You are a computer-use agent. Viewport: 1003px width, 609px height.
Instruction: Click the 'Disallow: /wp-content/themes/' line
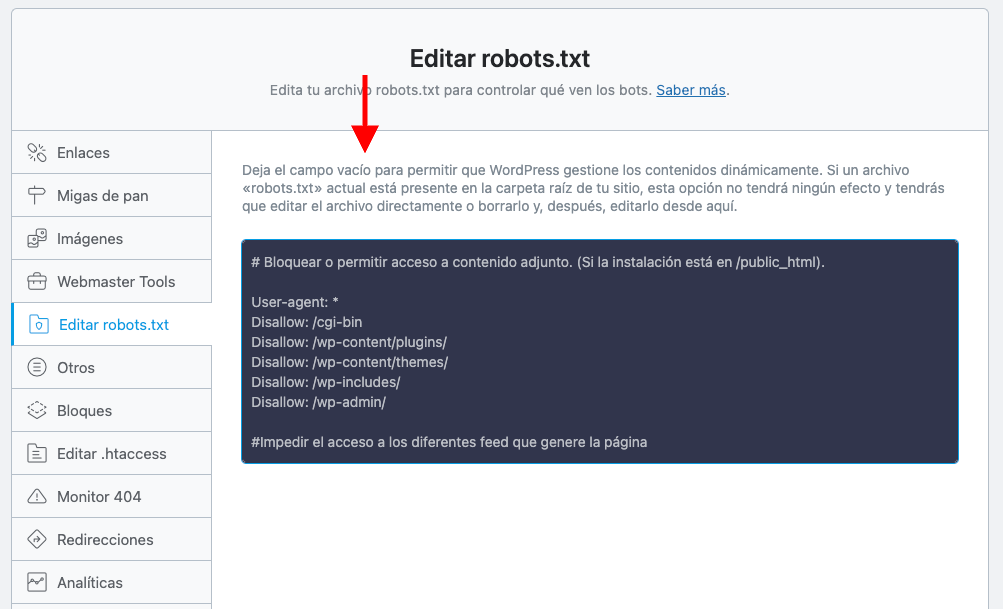pos(349,362)
